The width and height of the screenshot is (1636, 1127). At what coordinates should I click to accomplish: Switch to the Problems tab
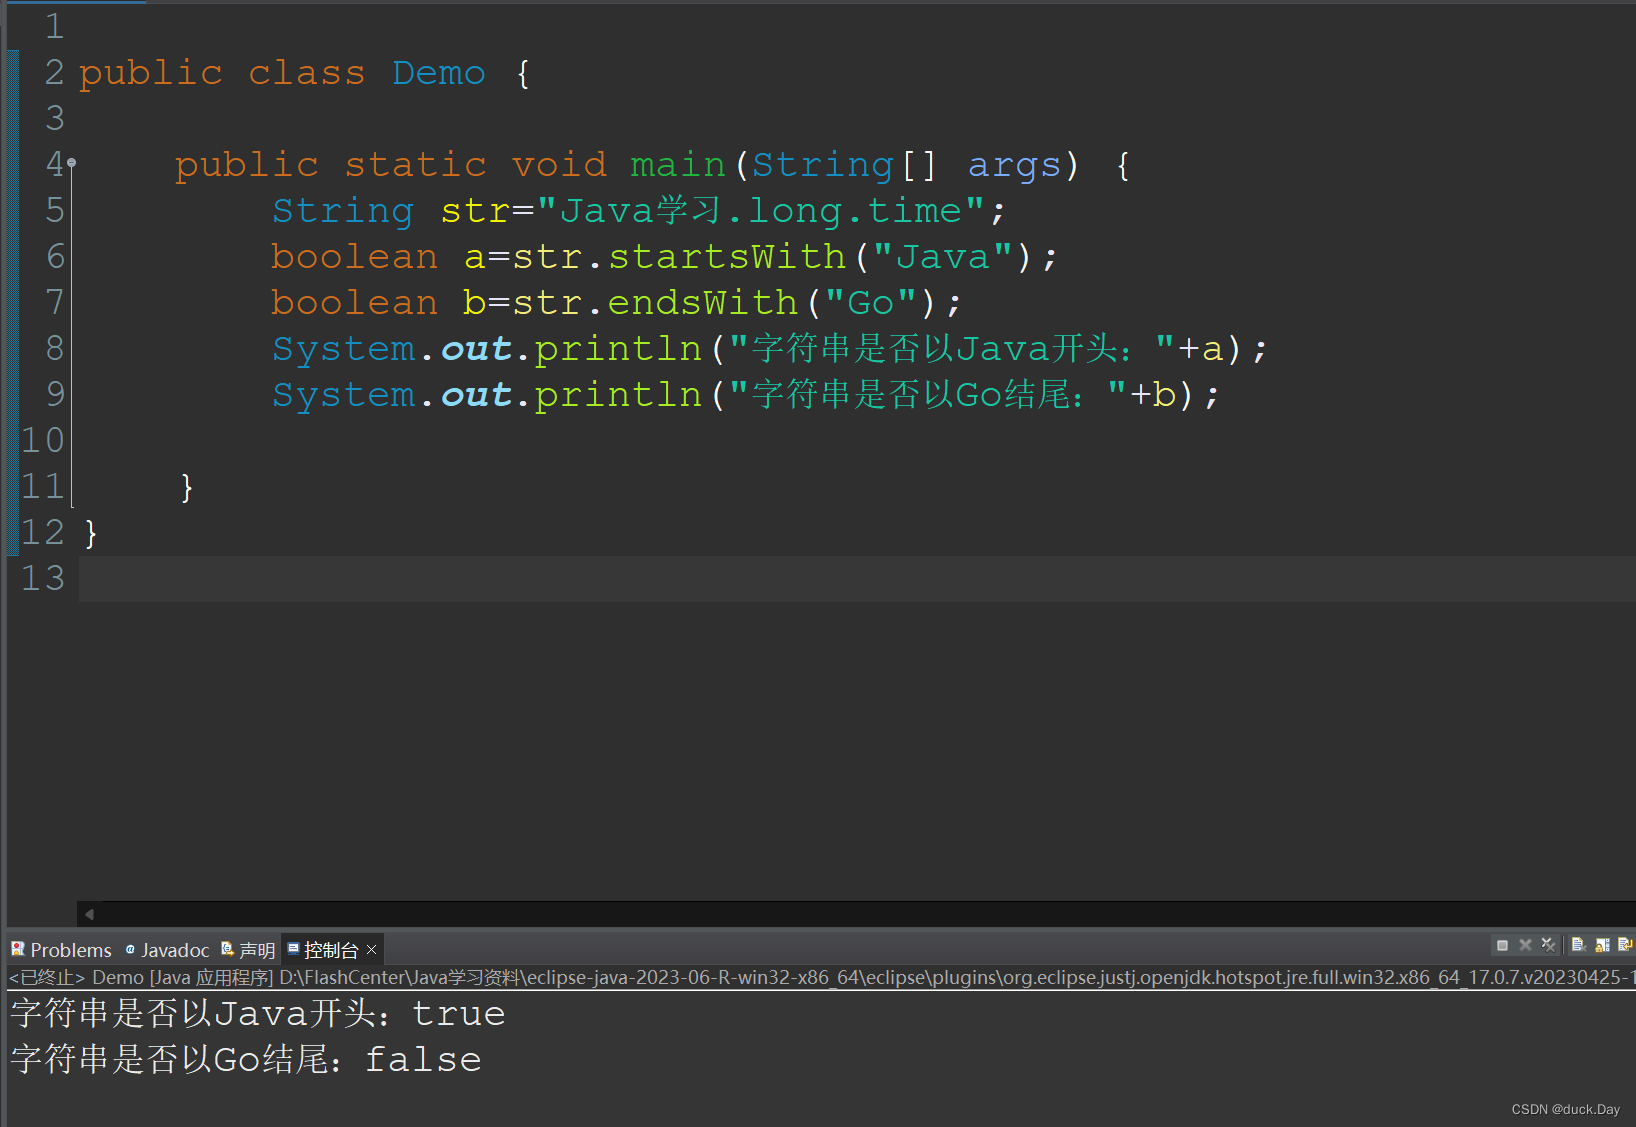70,949
